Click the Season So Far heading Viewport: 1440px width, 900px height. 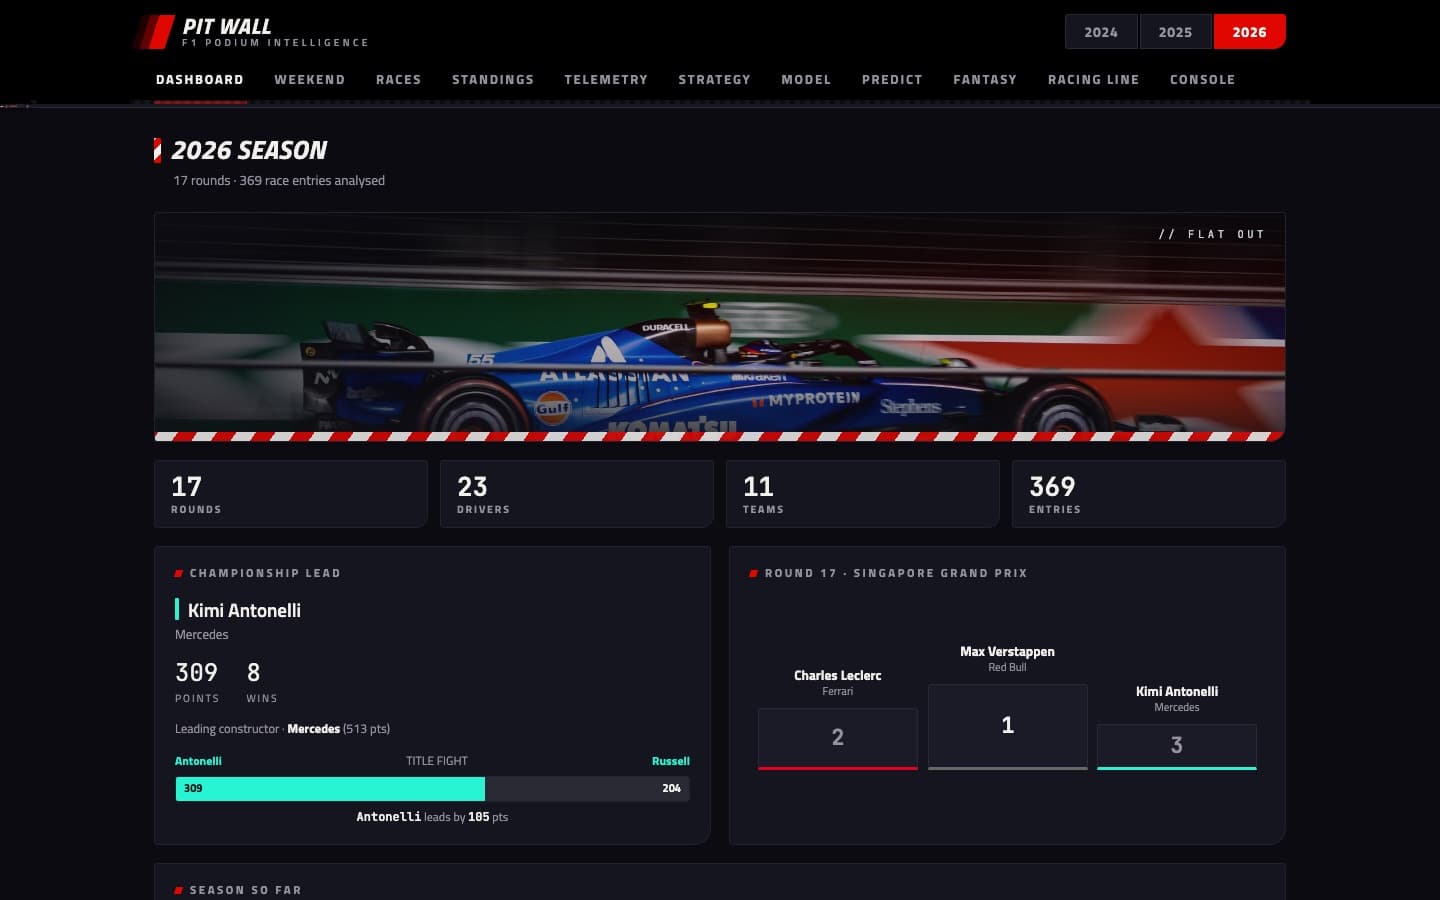(x=245, y=890)
